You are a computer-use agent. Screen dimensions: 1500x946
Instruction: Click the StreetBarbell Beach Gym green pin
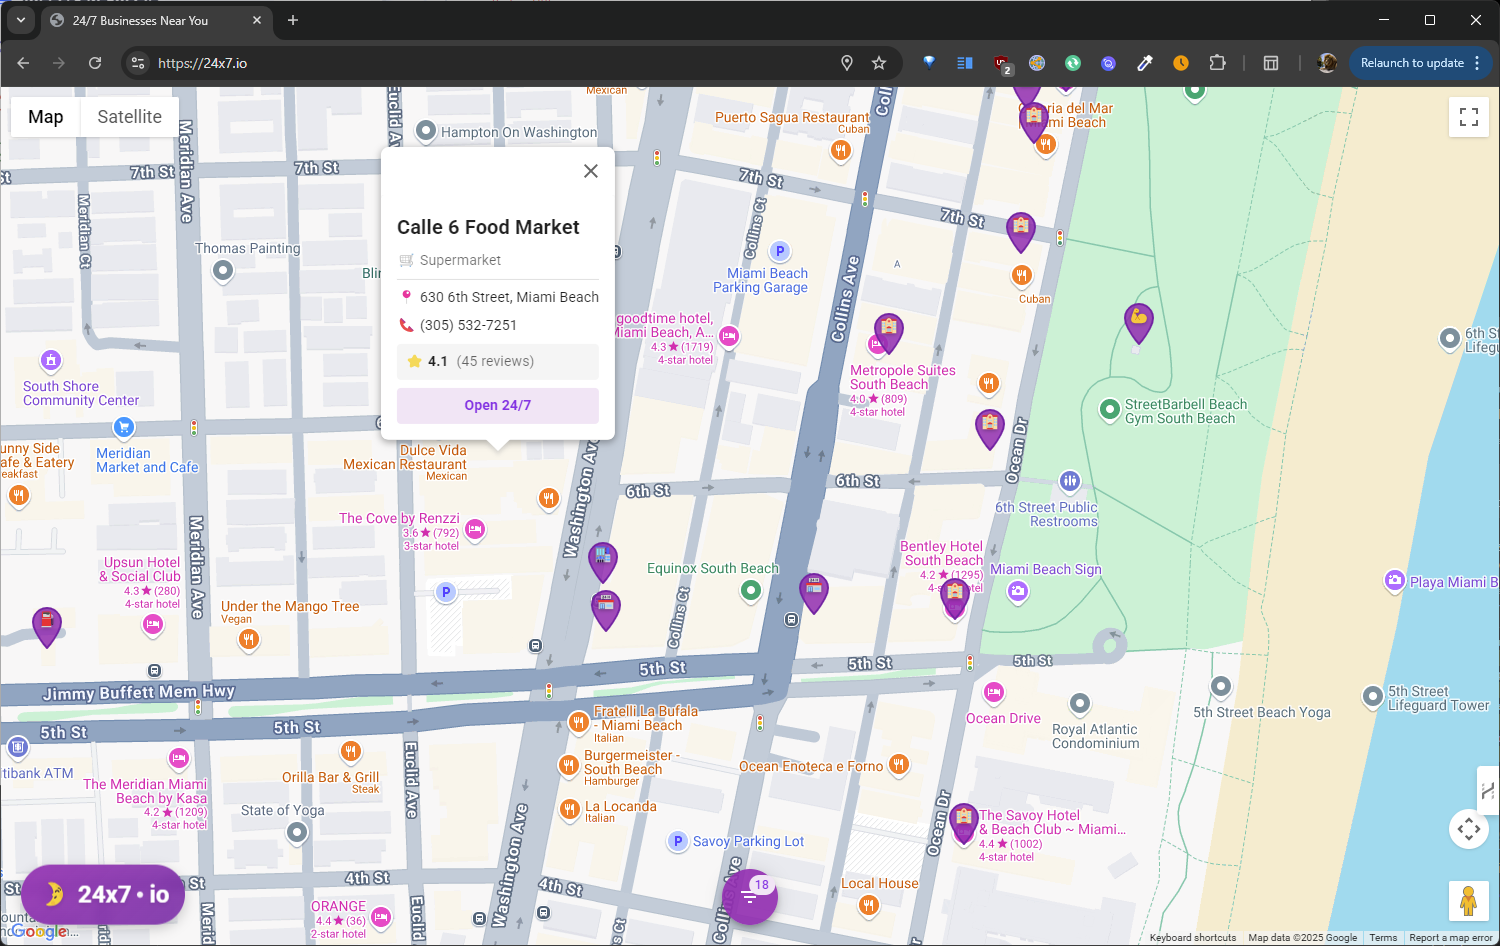tap(1109, 409)
